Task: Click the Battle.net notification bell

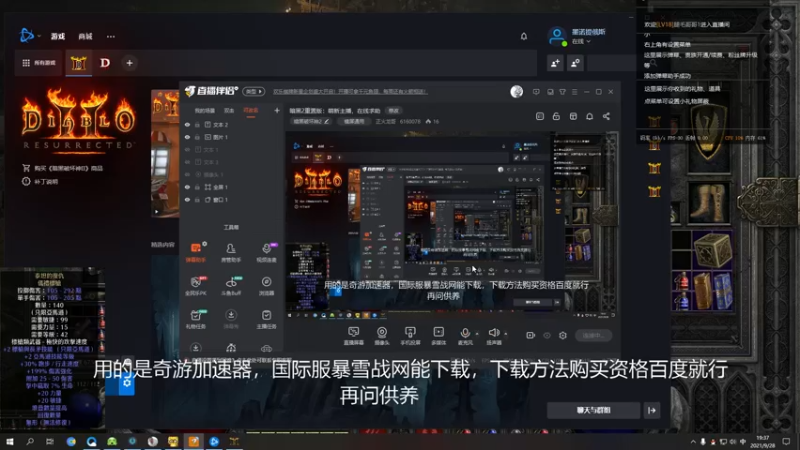Action: [524, 36]
